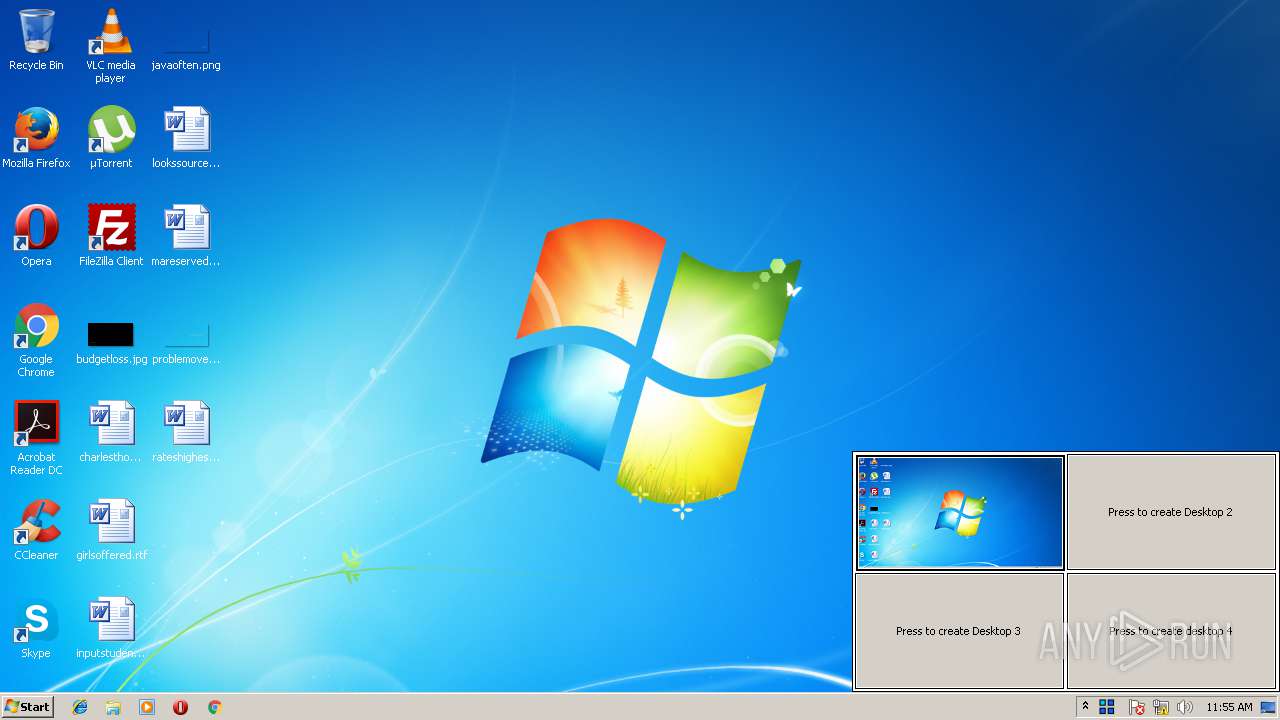Expand hidden tray icons arrow
The height and width of the screenshot is (720, 1280).
pyautogui.click(x=1085, y=706)
